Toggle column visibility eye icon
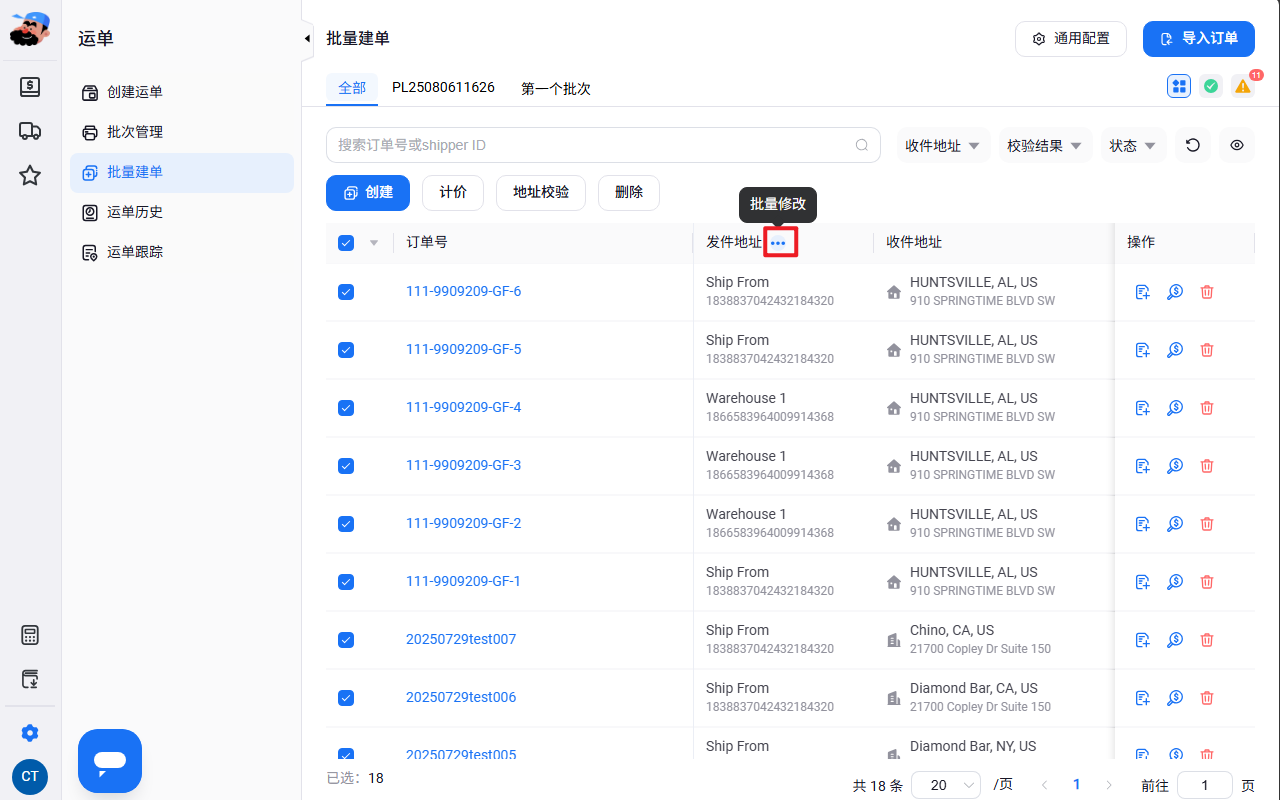The image size is (1280, 800). click(1237, 145)
